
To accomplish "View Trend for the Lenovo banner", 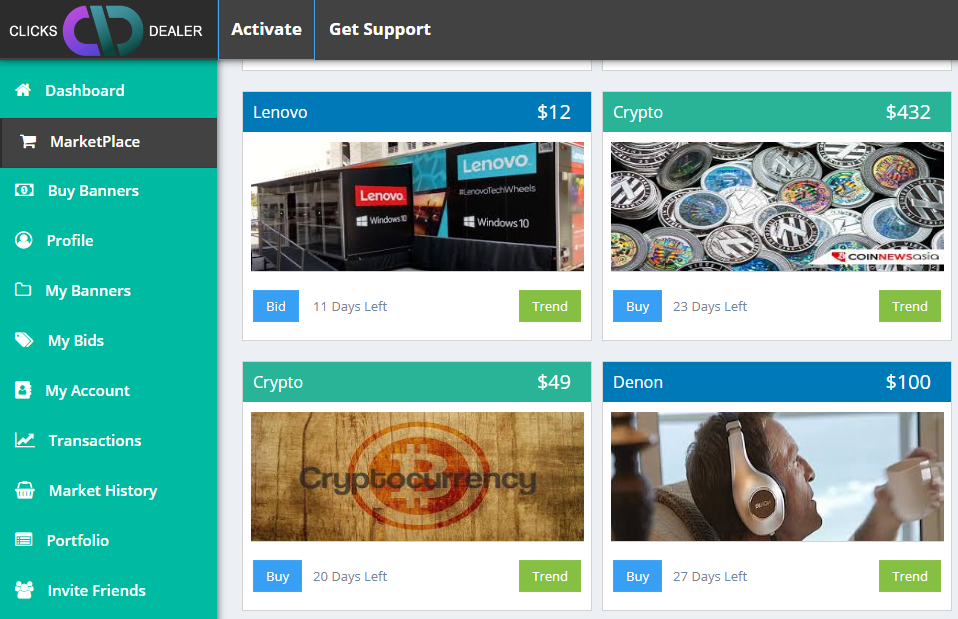I will pyautogui.click(x=550, y=306).
